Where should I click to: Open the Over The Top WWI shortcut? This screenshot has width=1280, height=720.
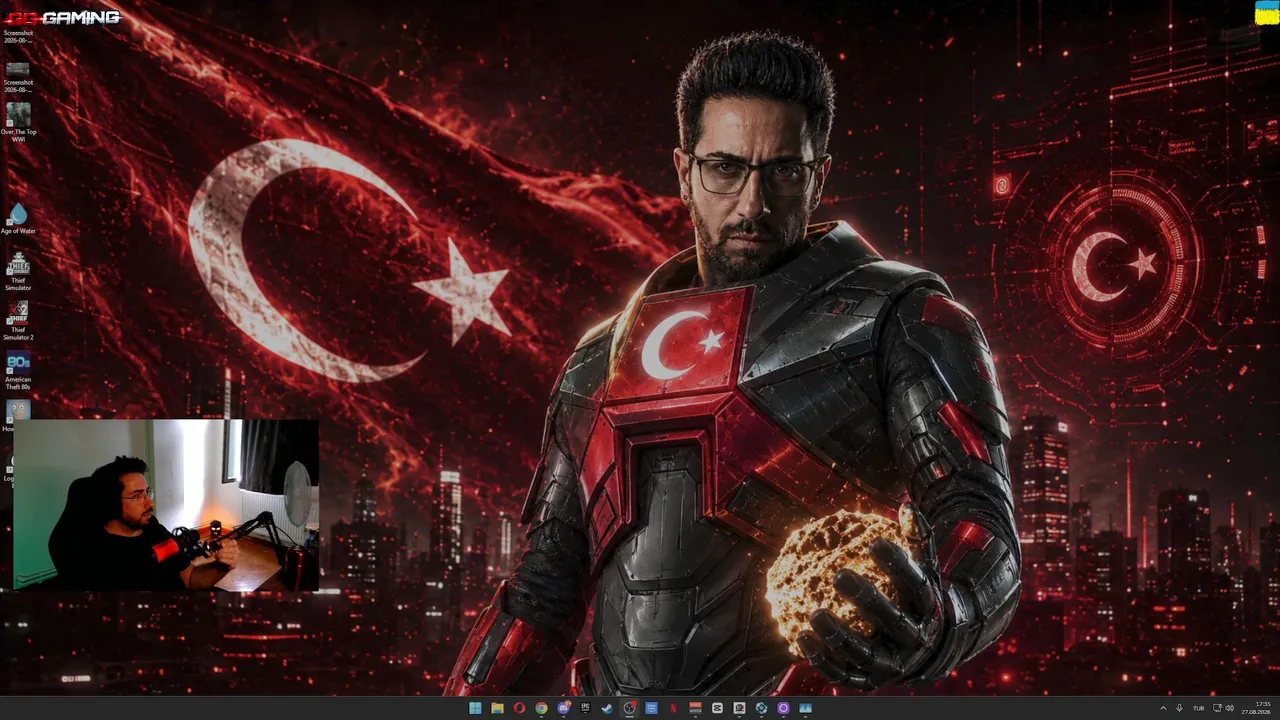pyautogui.click(x=18, y=122)
